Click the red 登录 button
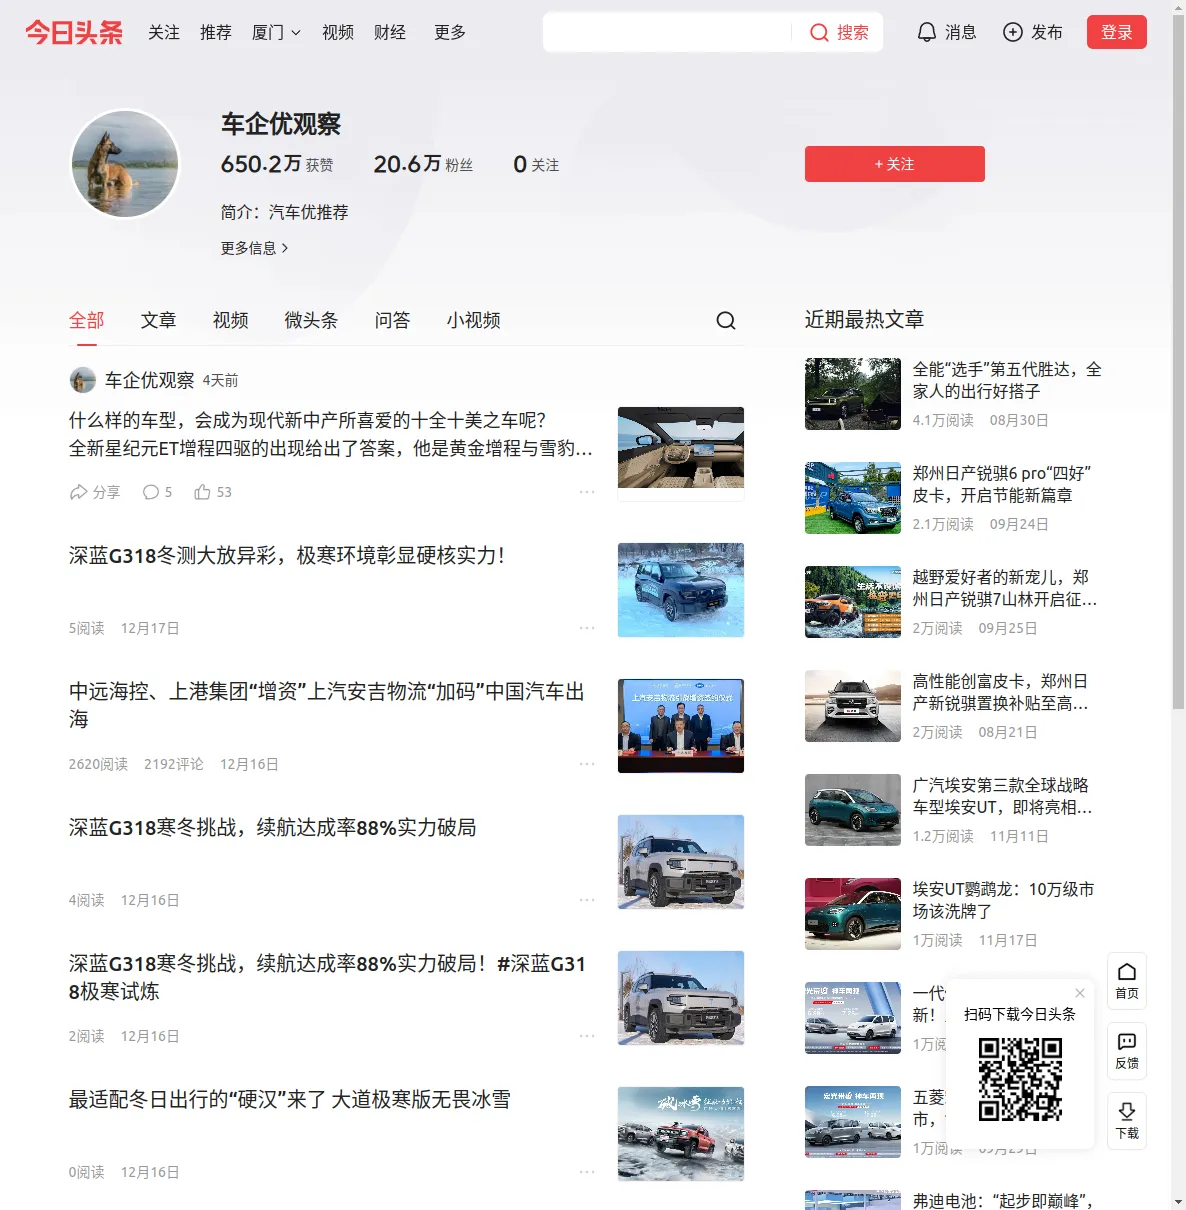The image size is (1186, 1210). click(x=1117, y=32)
